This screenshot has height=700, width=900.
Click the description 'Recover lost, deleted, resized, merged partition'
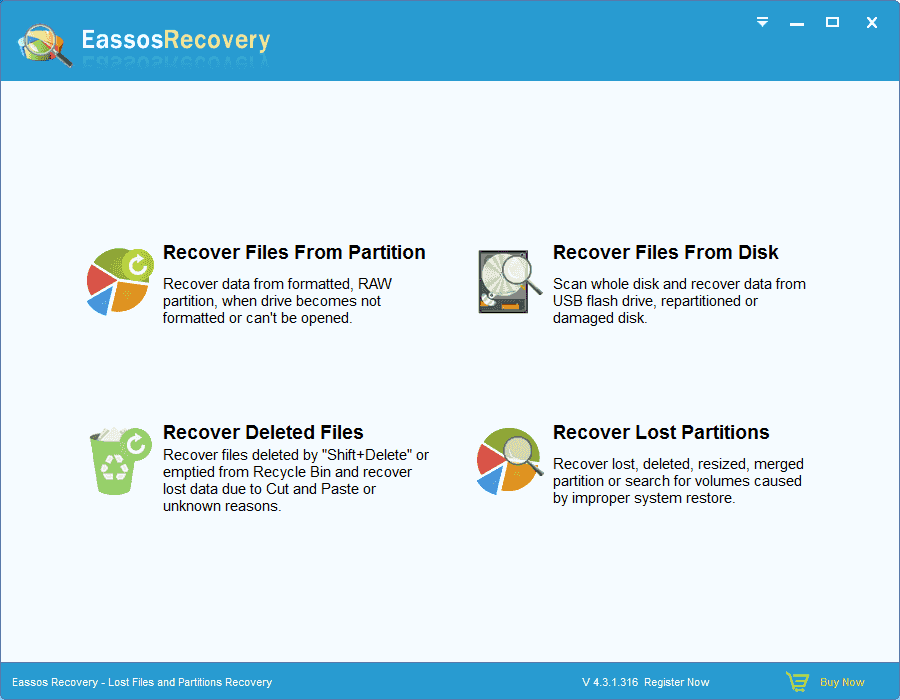point(678,481)
